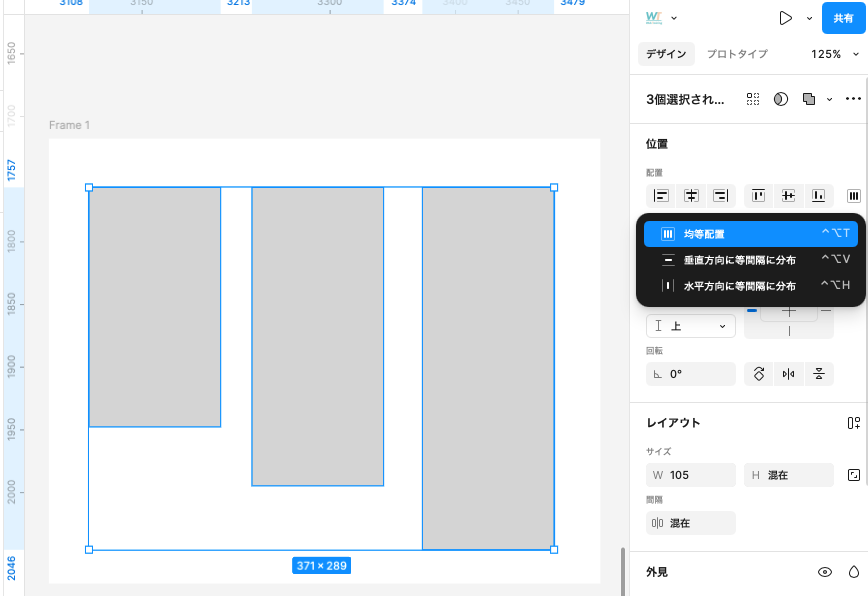Open the 上 vertical constraint dropdown
The image size is (868, 596).
(x=690, y=326)
